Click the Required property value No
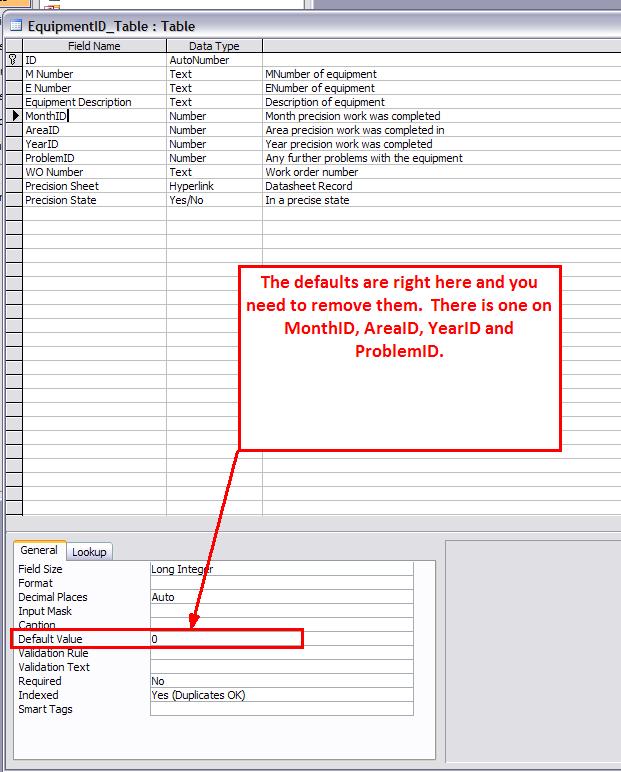 [x=282, y=681]
